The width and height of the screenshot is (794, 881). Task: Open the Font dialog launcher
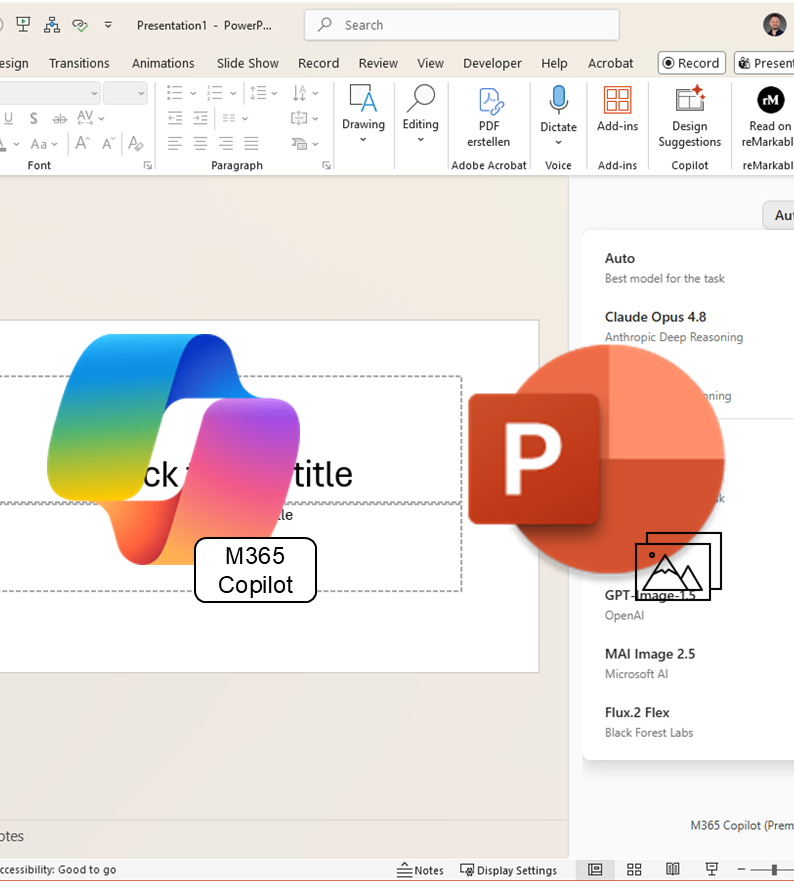pyautogui.click(x=148, y=165)
